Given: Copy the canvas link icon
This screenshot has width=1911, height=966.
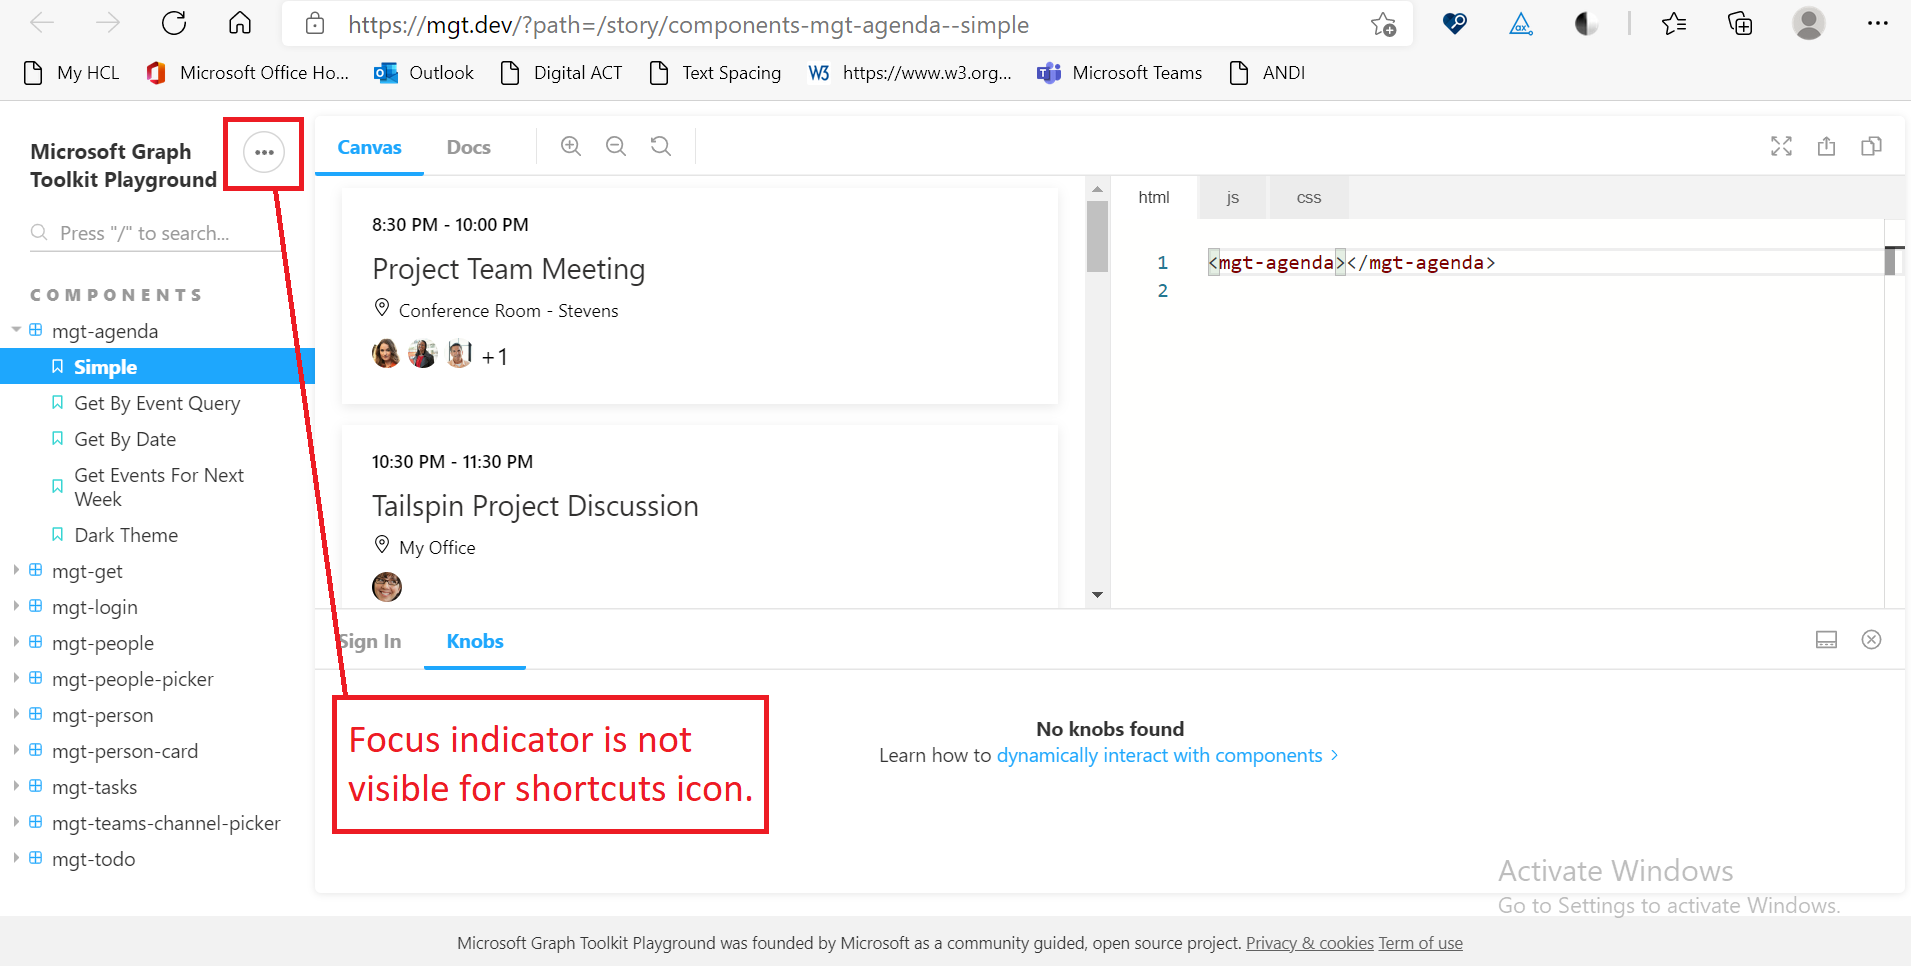Looking at the screenshot, I should point(1872,146).
